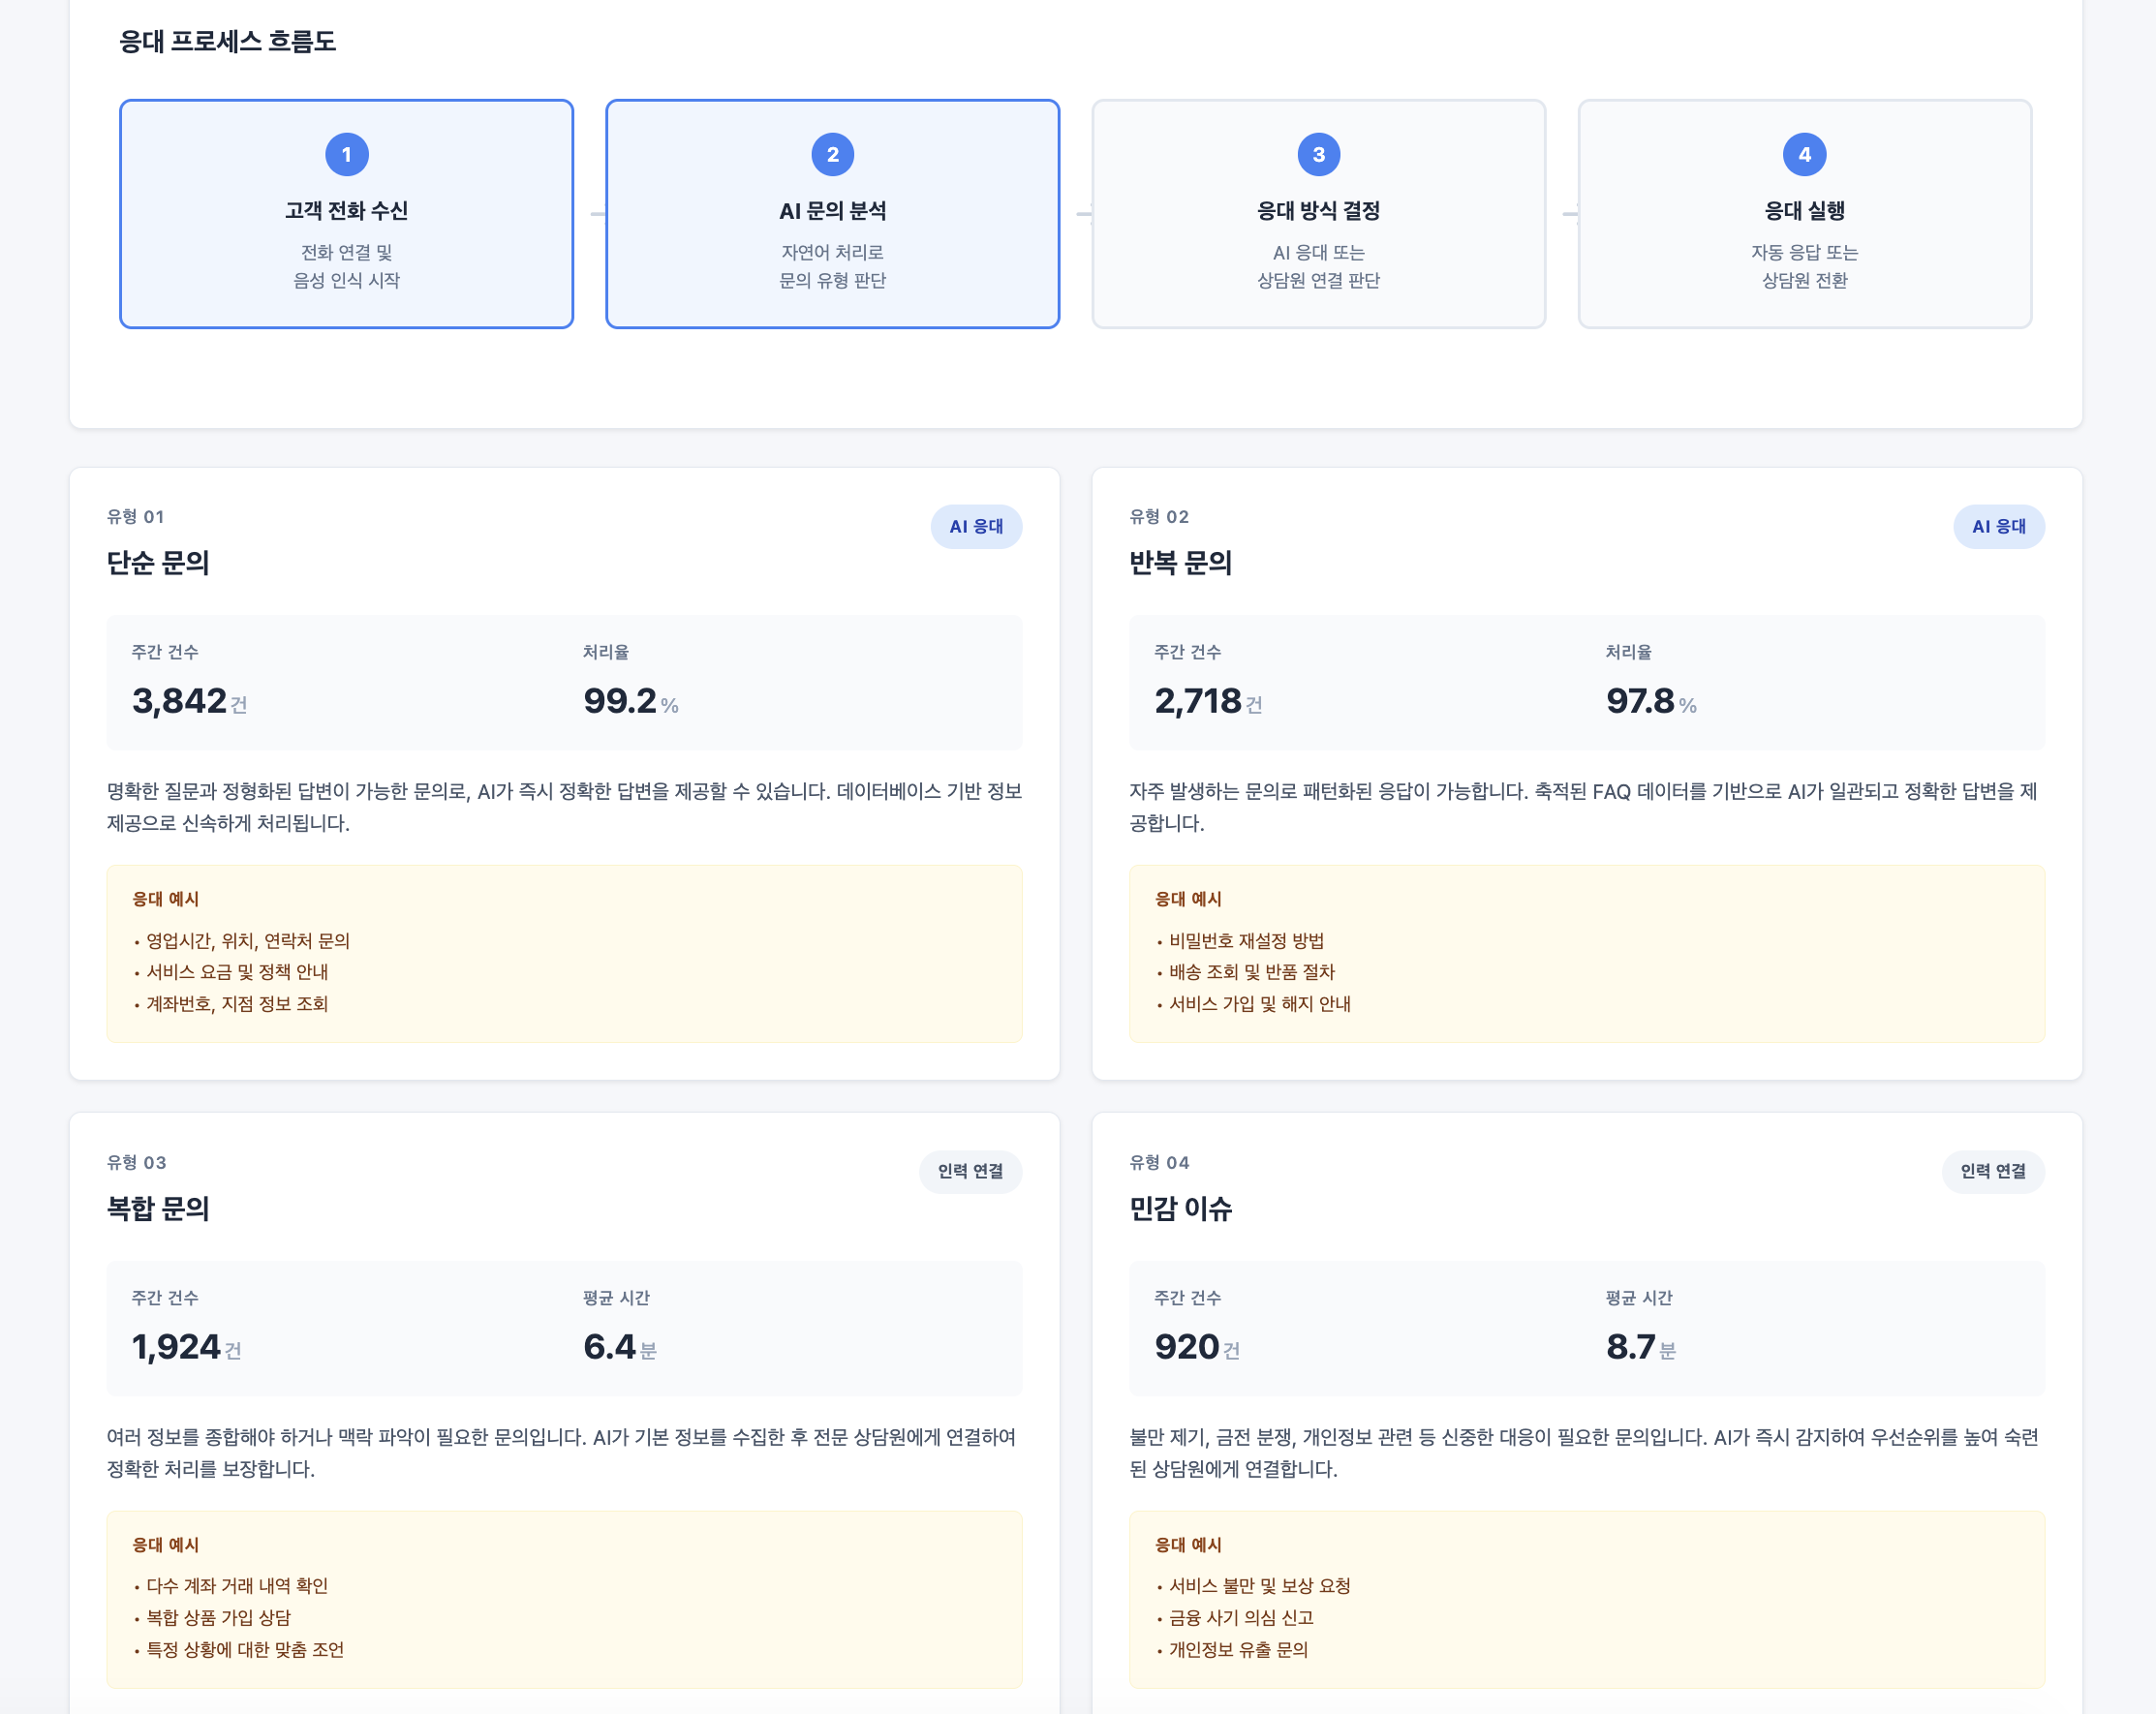Click 인력 연결 badge on 민감 이슈

click(x=1992, y=1171)
